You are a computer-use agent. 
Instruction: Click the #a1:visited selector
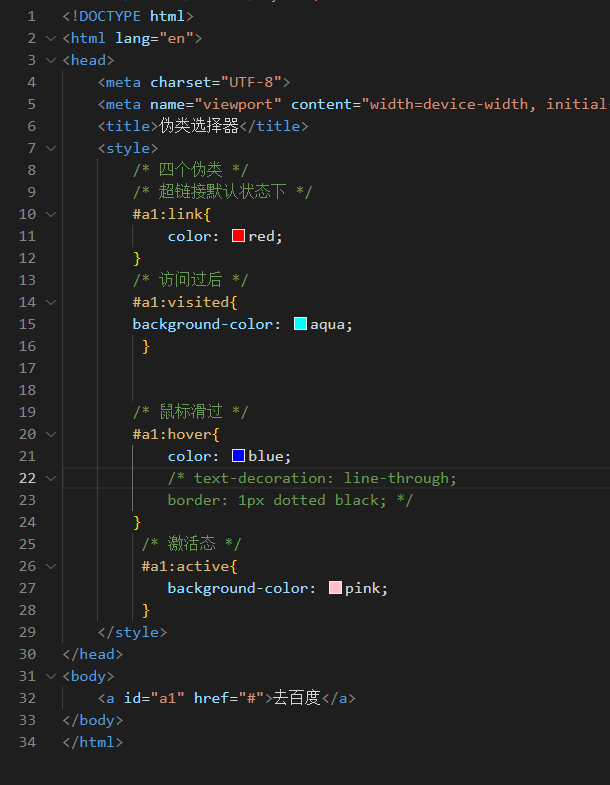coord(181,302)
